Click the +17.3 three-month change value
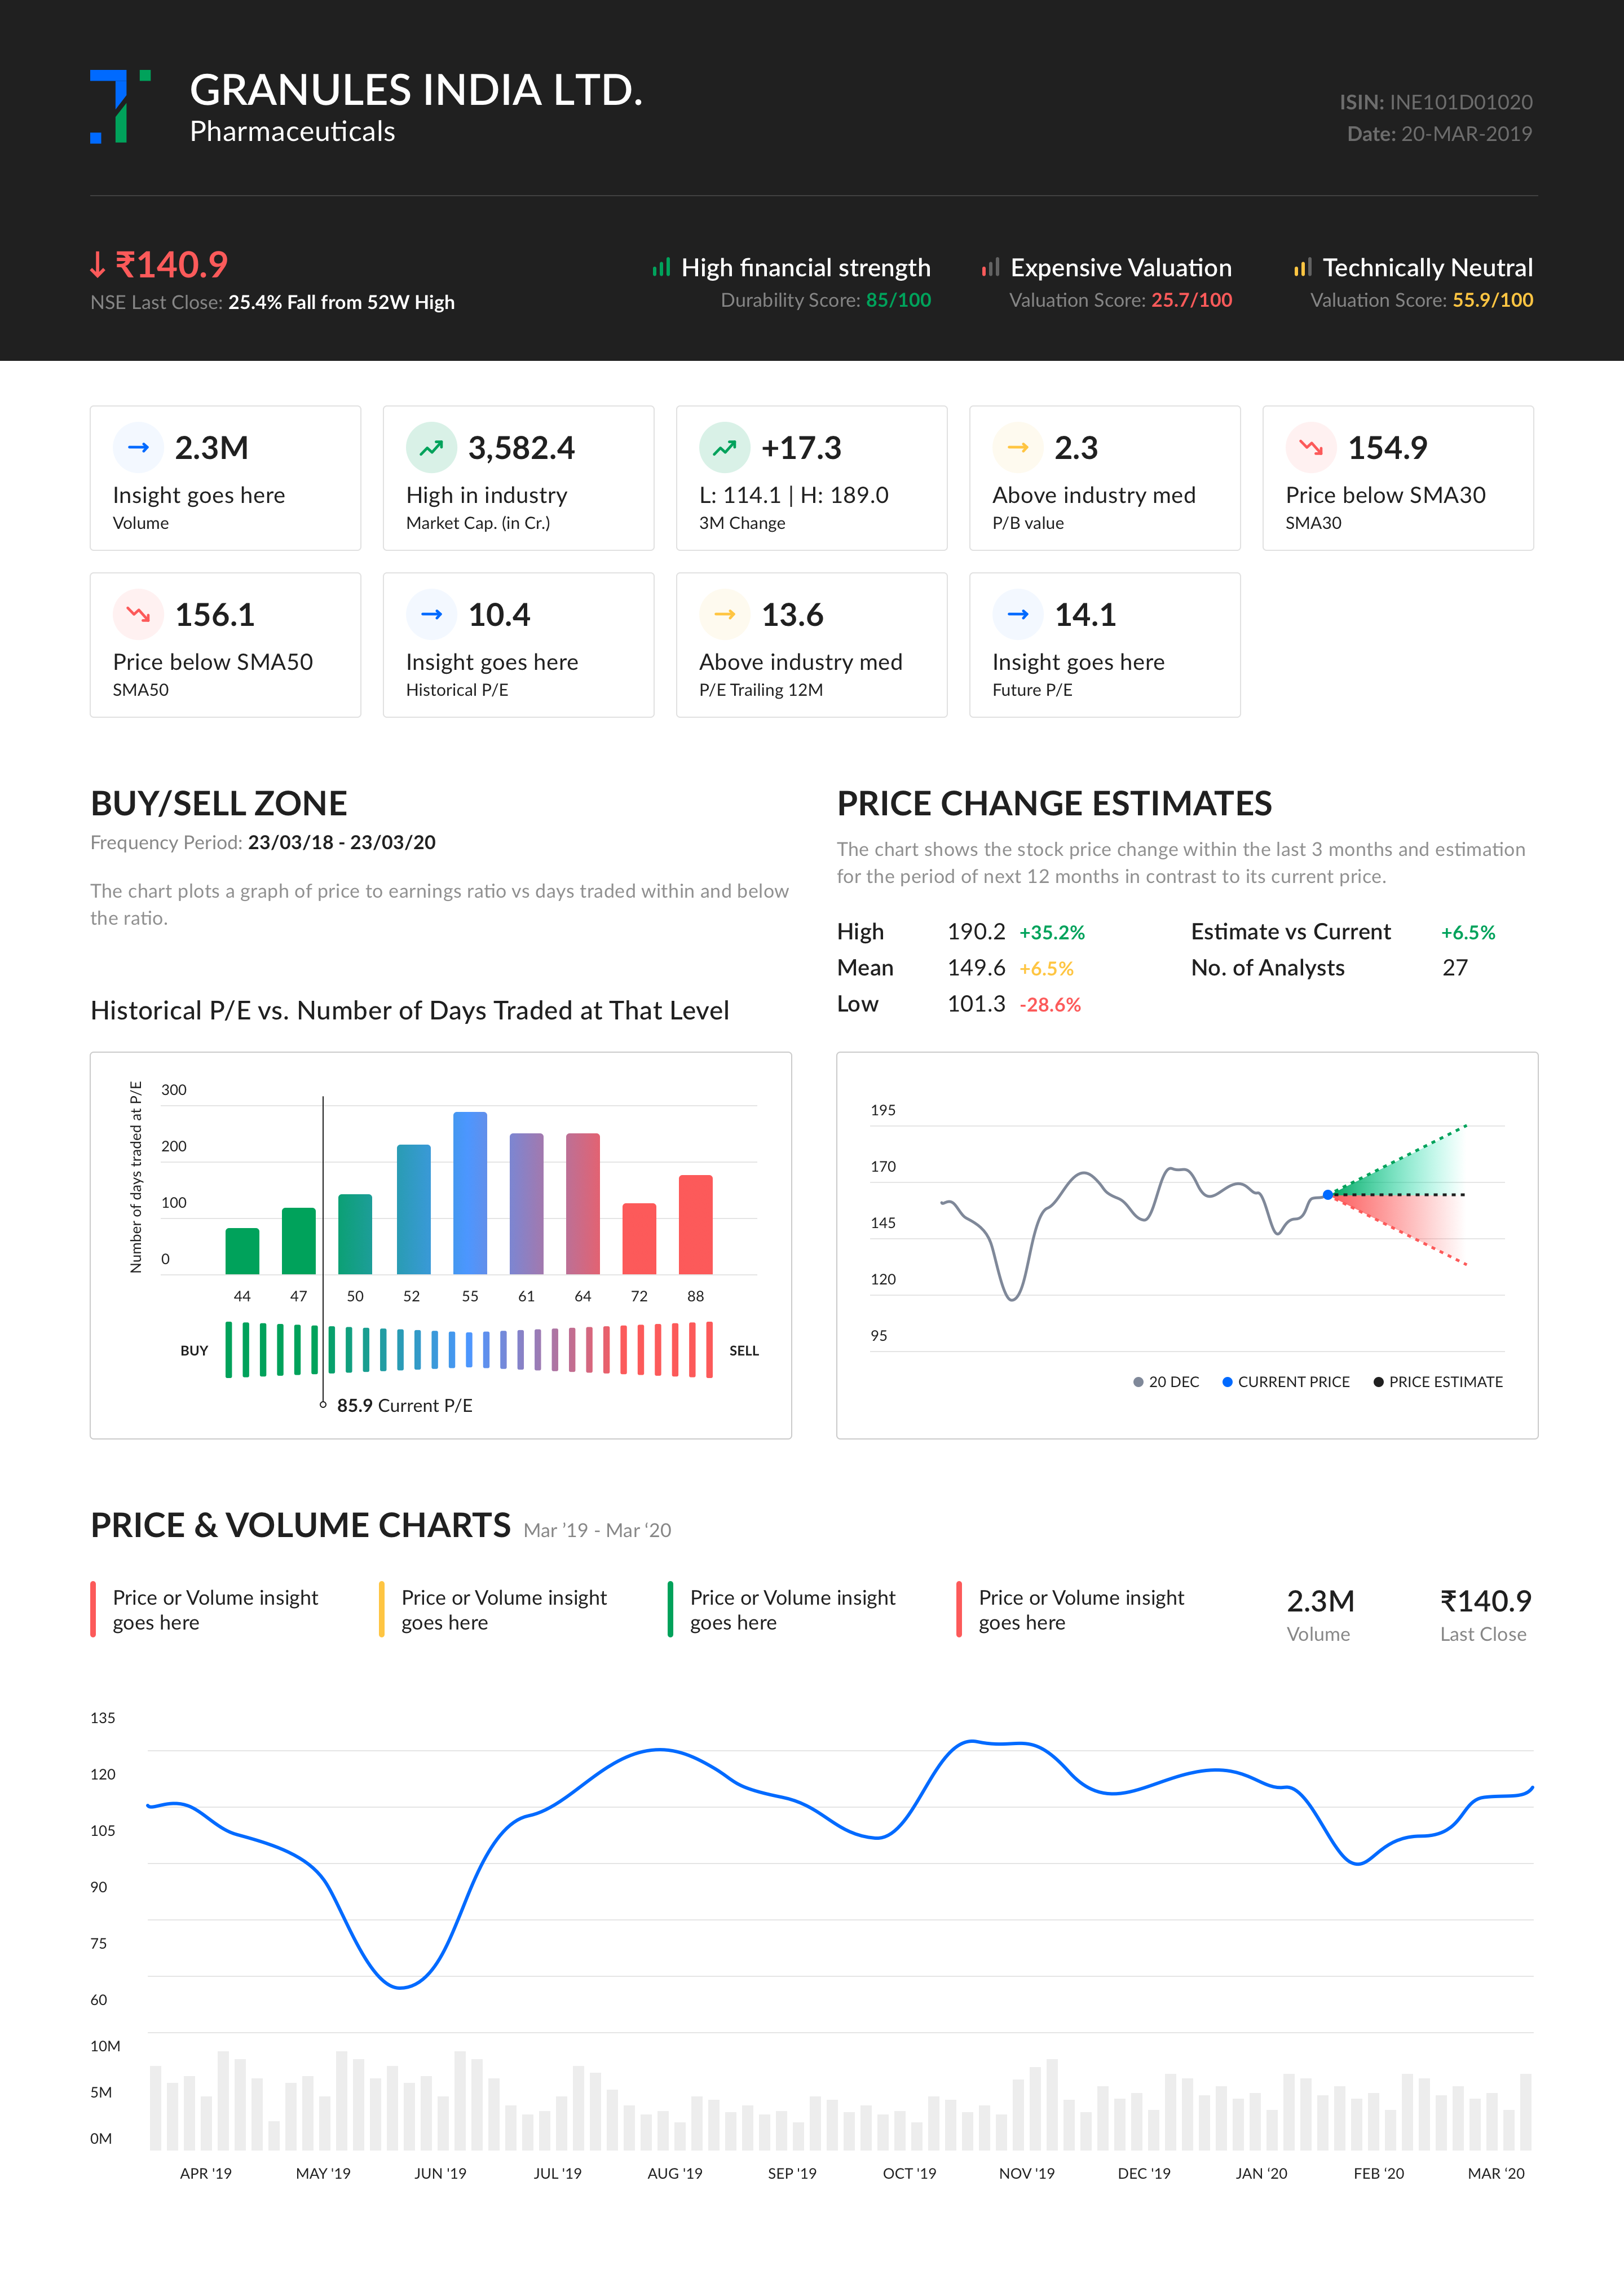The height and width of the screenshot is (2296, 1624). pyautogui.click(x=801, y=448)
